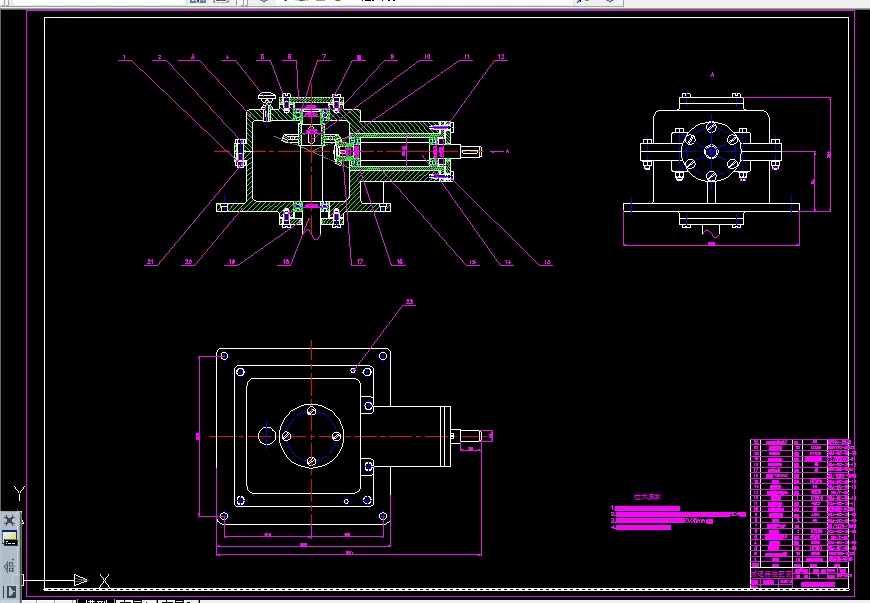Select part balloon number 5
The height and width of the screenshot is (603, 870).
click(x=262, y=57)
